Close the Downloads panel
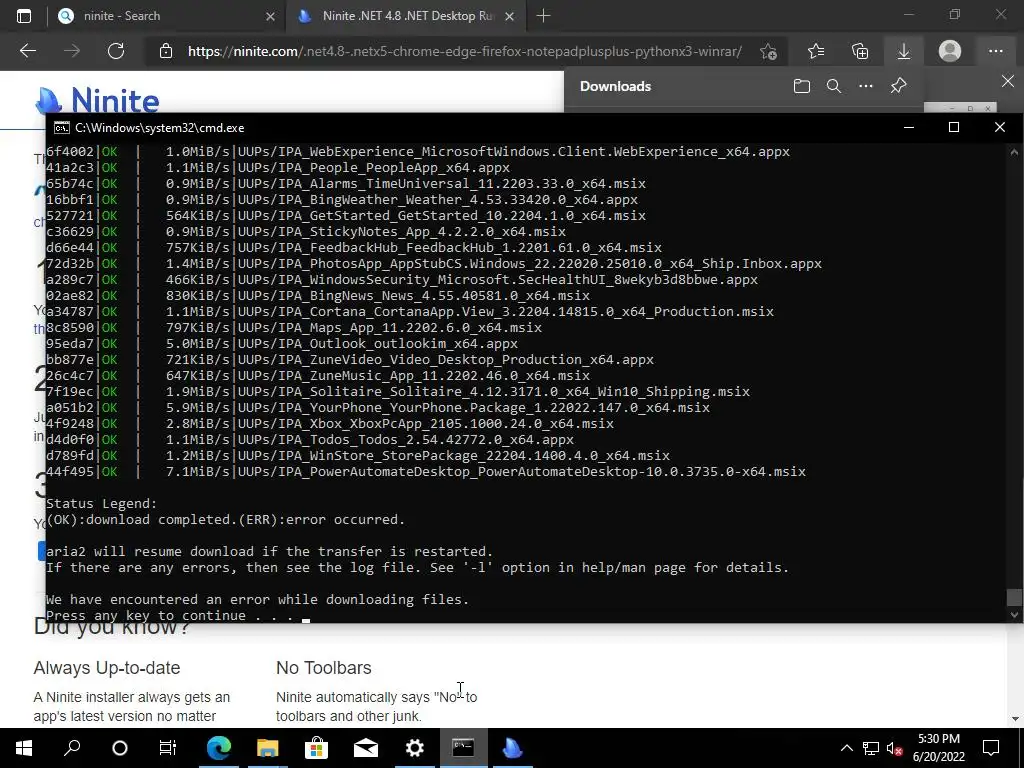The height and width of the screenshot is (768, 1024). [x=1008, y=82]
